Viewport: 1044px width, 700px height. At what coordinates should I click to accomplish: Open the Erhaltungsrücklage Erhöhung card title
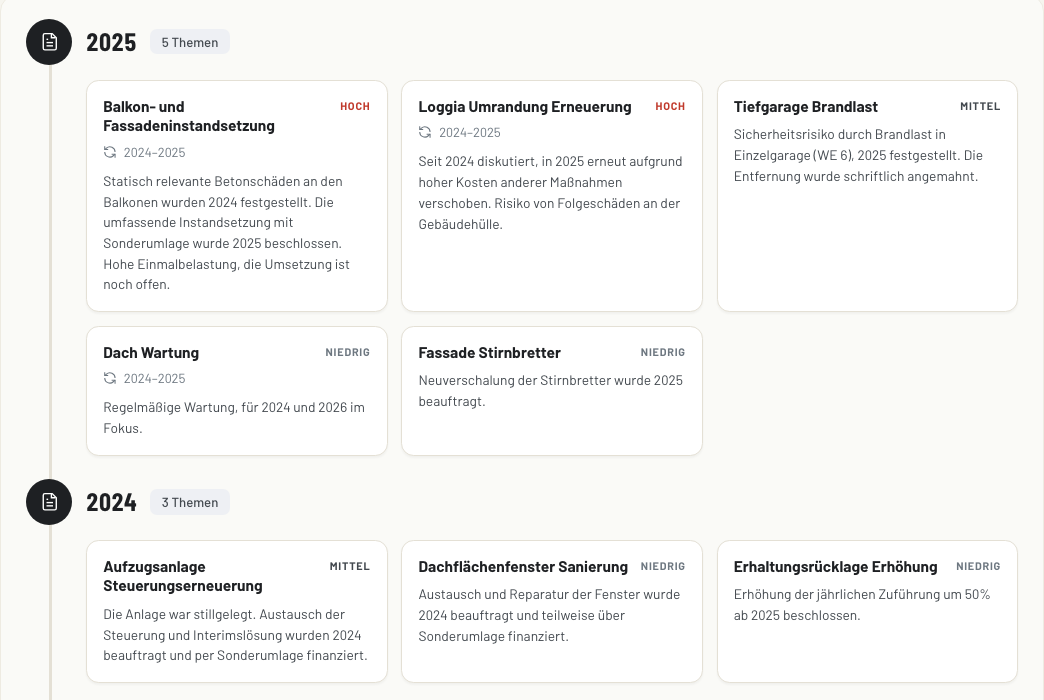coord(836,567)
